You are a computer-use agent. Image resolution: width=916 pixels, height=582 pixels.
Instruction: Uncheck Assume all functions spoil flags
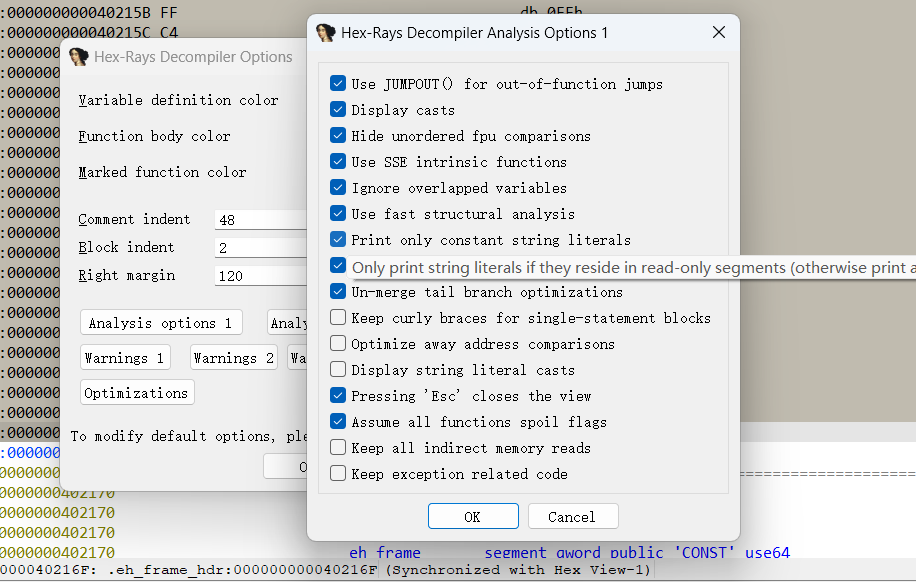338,421
